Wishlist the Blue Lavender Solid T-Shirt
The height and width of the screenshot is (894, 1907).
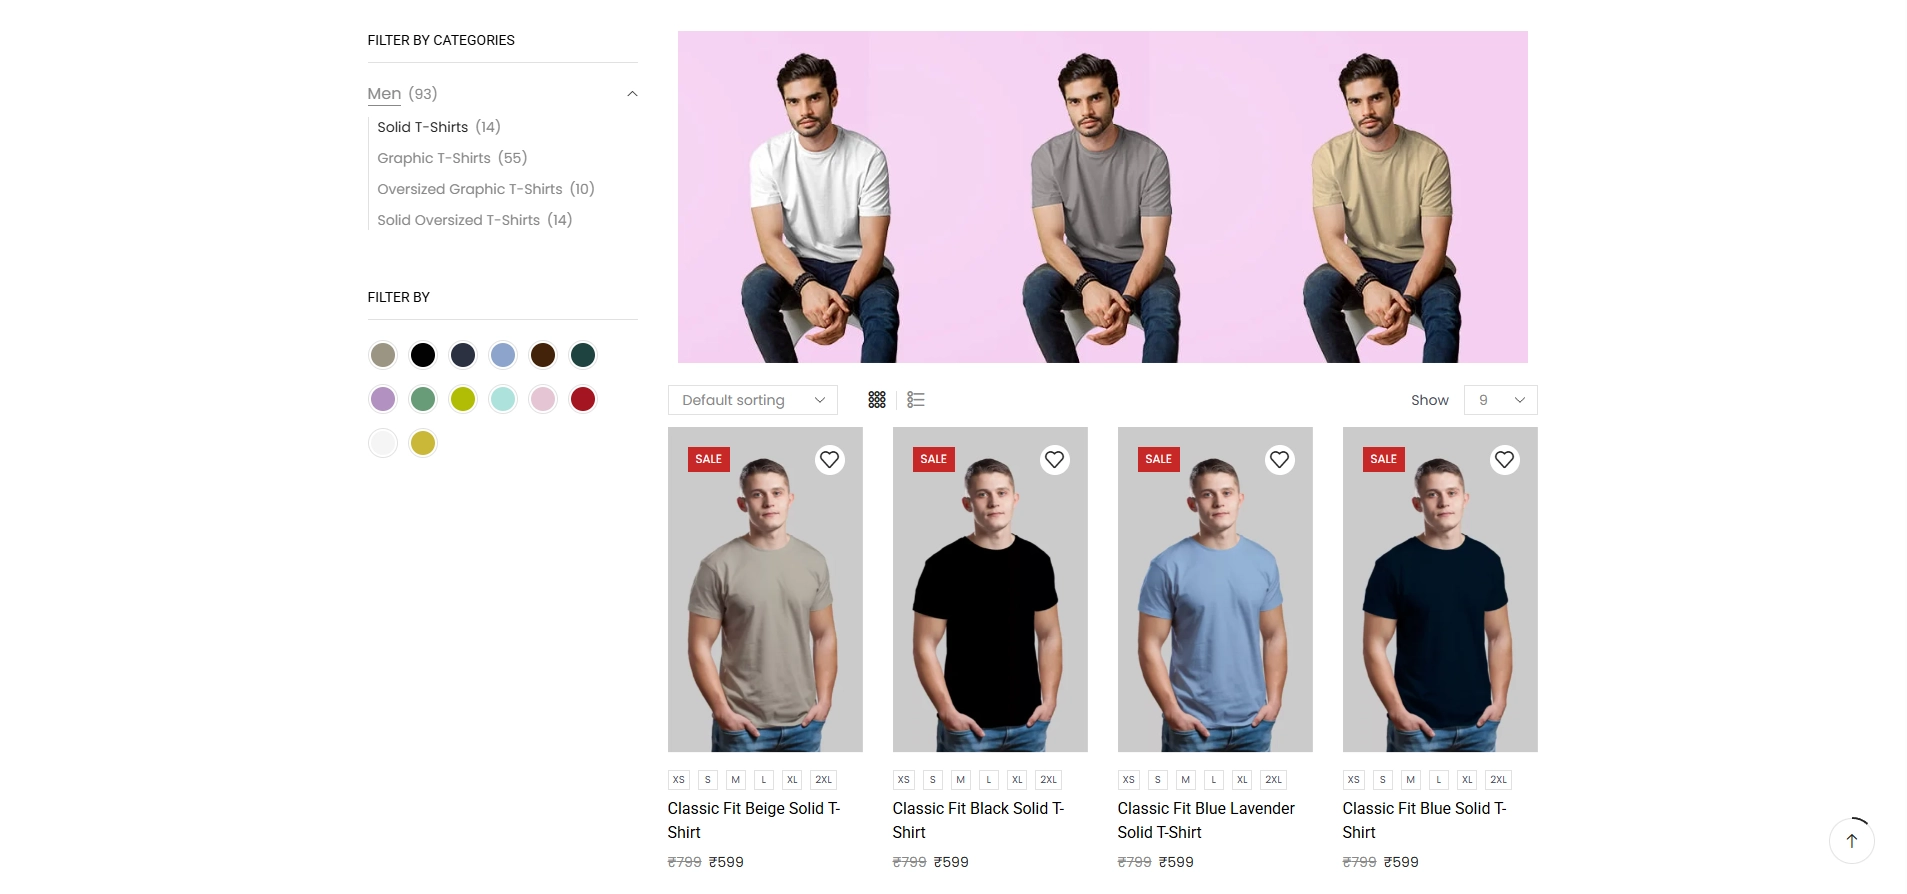point(1279,460)
